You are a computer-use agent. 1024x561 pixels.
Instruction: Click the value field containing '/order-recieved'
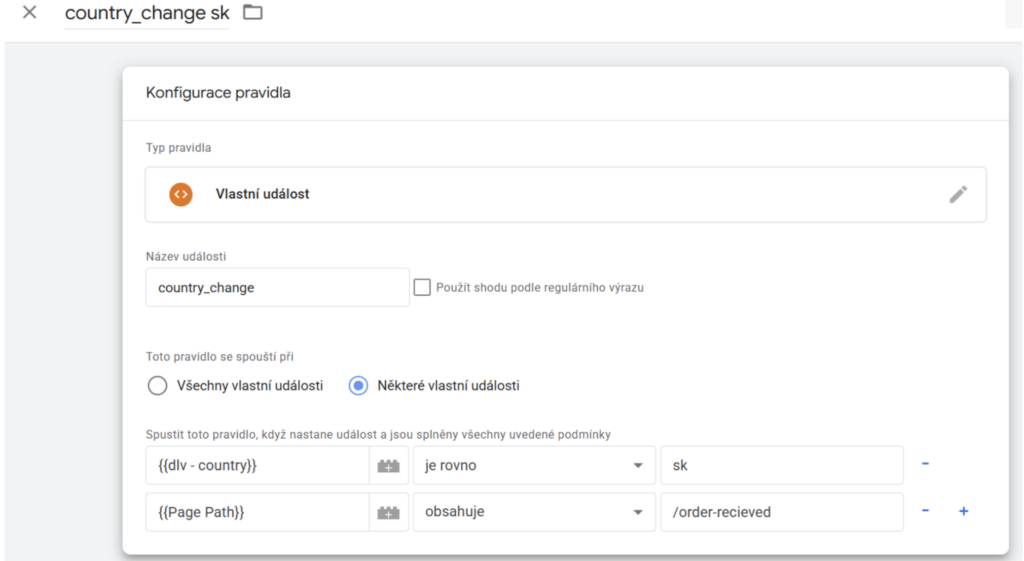[x=781, y=512]
